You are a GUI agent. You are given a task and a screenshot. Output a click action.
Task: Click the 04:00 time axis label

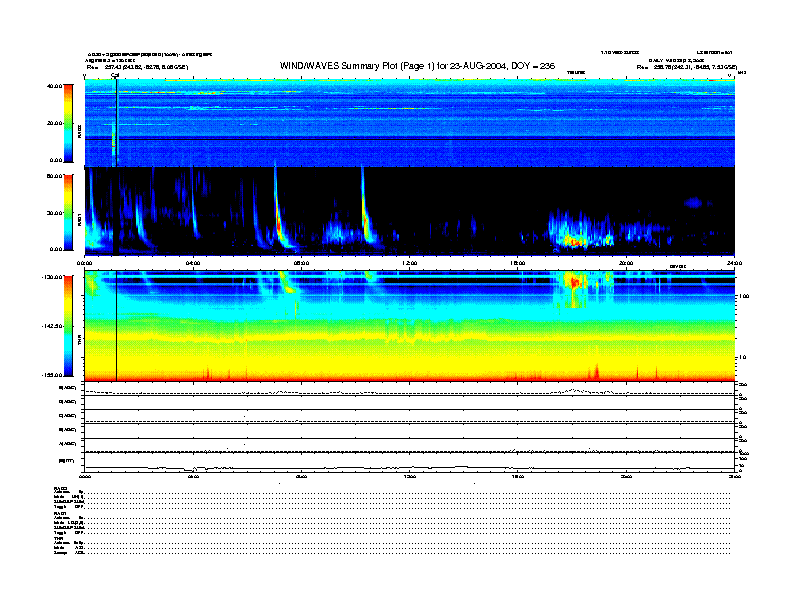tap(193, 264)
